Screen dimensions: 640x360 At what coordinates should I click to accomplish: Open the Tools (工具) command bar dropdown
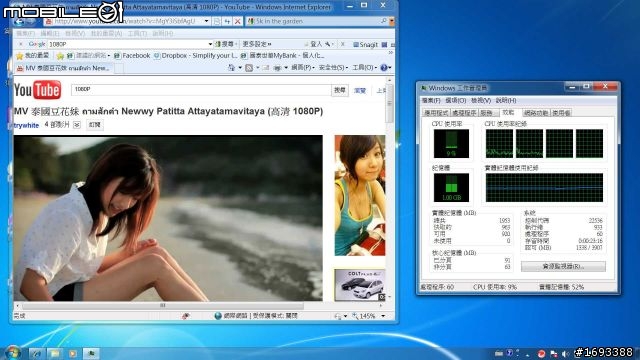point(364,68)
